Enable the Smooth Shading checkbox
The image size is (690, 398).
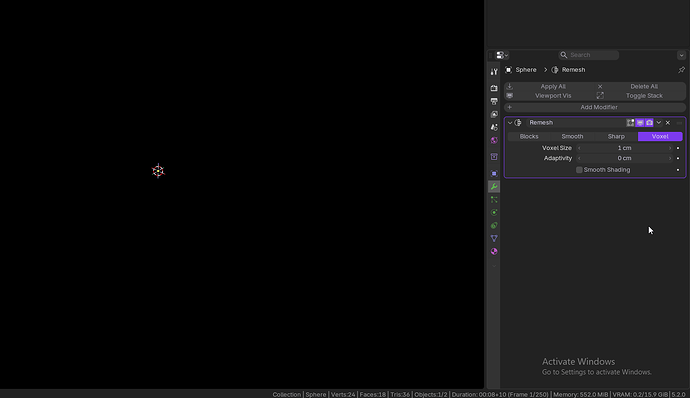[579, 170]
